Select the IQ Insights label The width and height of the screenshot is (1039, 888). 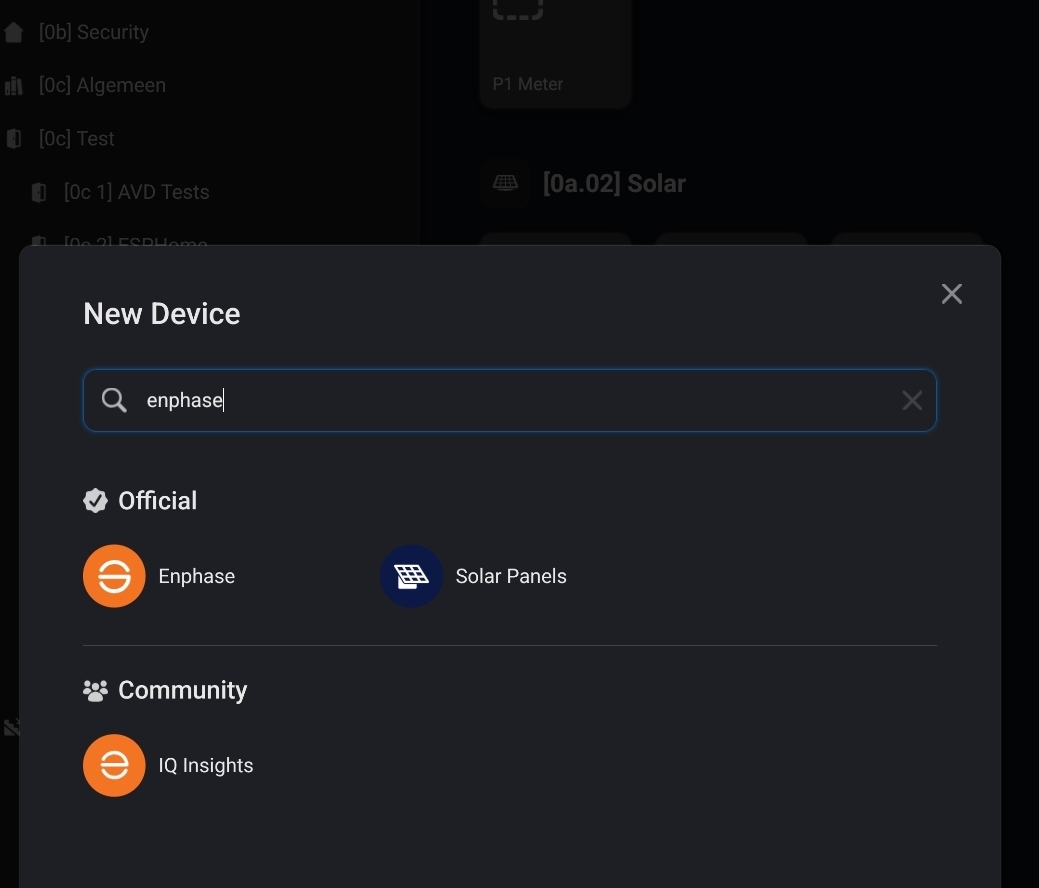(x=205, y=765)
